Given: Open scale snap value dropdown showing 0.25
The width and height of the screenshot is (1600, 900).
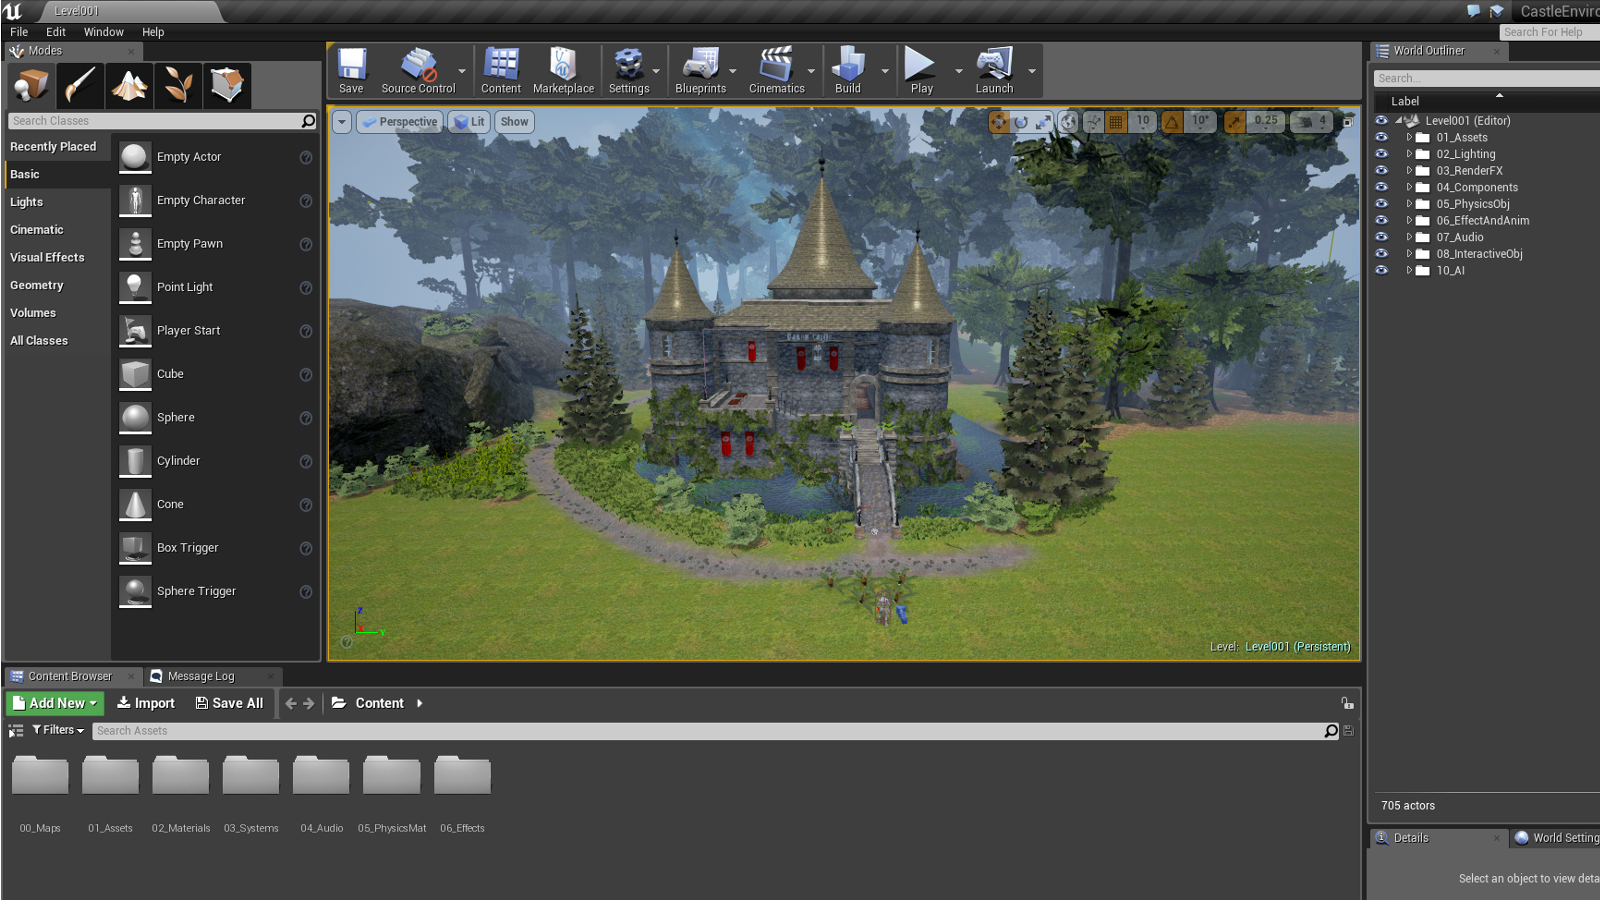Looking at the screenshot, I should click(1266, 122).
